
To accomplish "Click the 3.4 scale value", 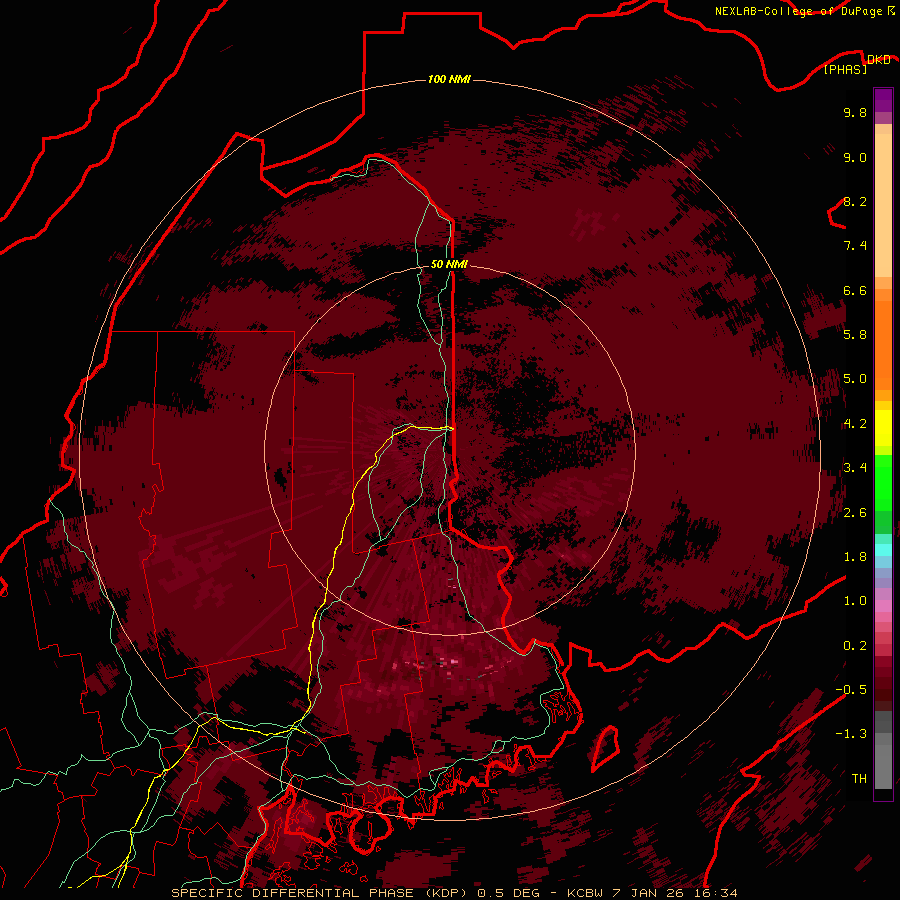I will click(855, 467).
